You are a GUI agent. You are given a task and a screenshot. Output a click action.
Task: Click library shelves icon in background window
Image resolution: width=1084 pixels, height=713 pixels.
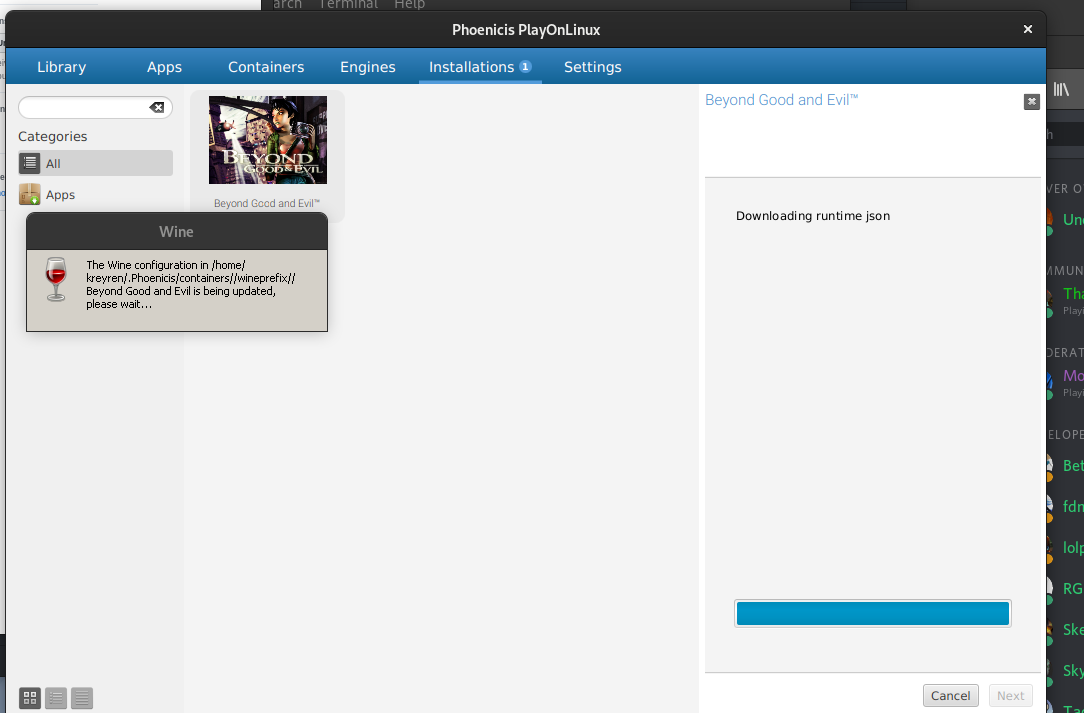[x=1061, y=89]
